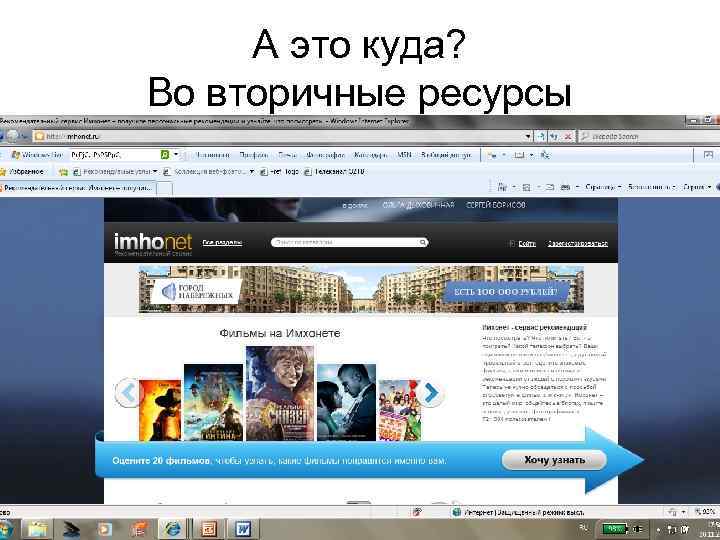Viewport: 720px width, 540px height.
Task: Open the address bar history dropdown
Action: 529,136
